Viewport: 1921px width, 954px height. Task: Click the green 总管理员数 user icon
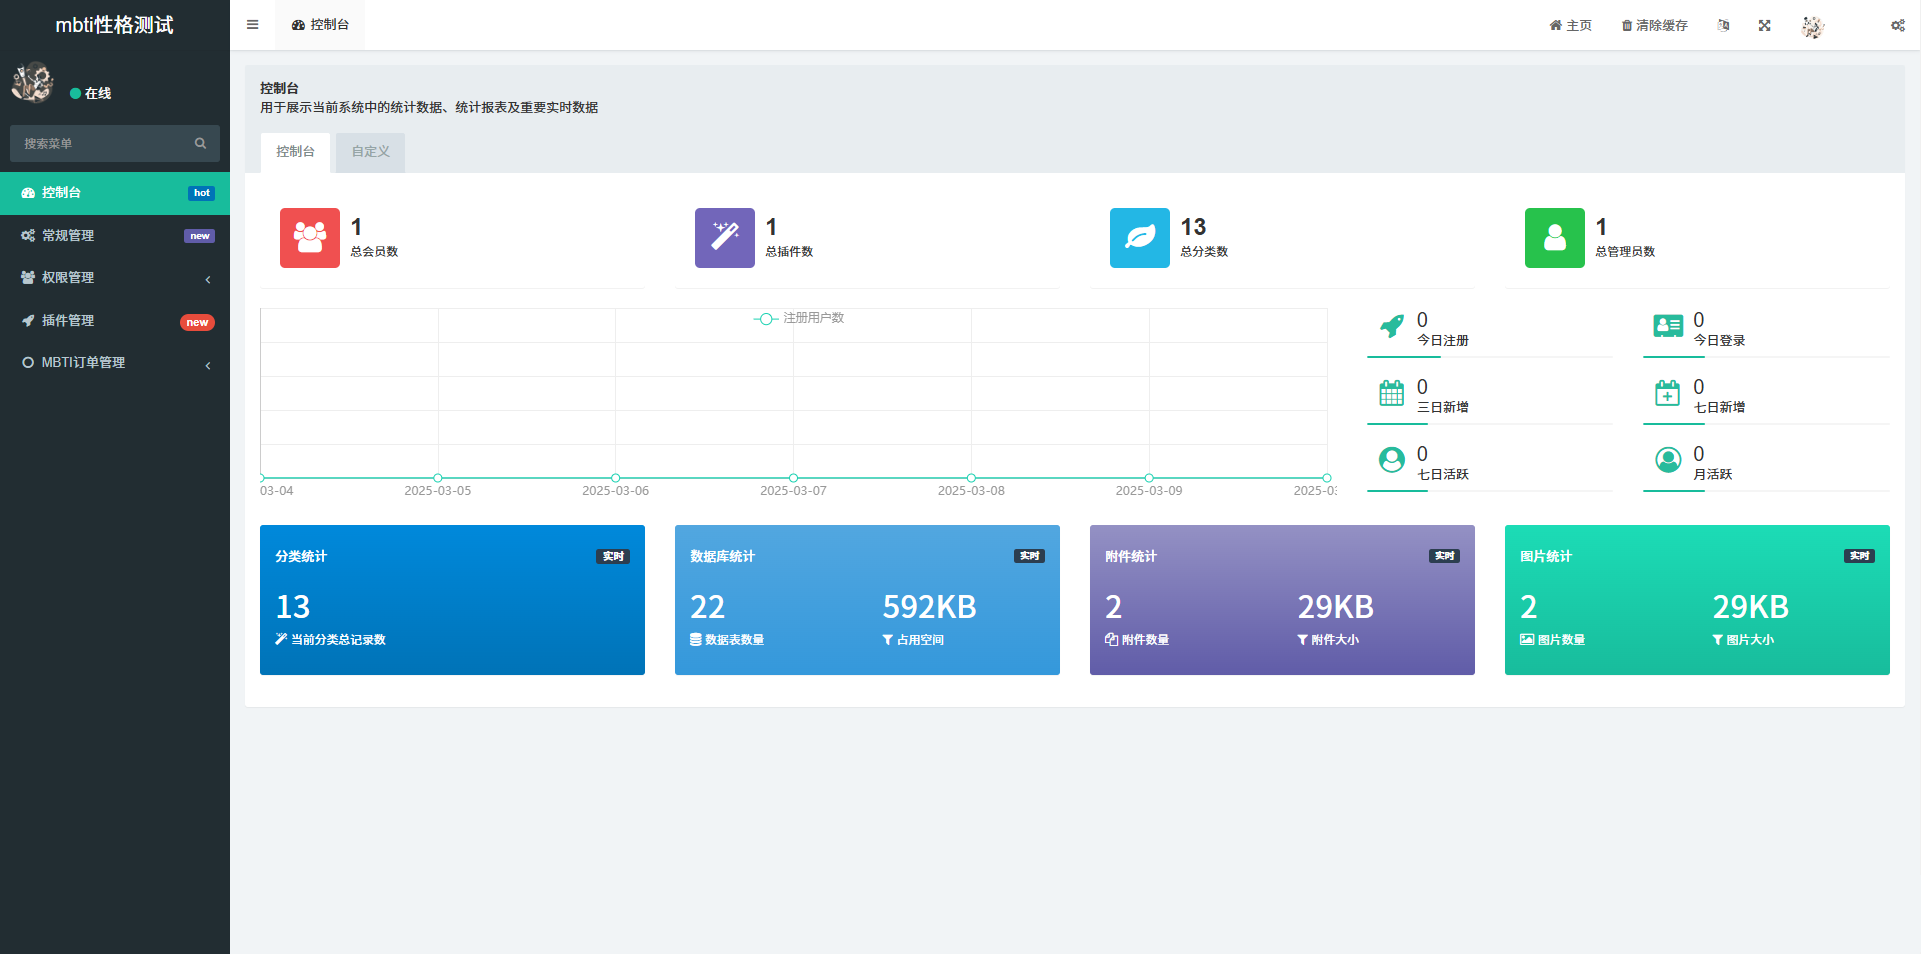1555,238
